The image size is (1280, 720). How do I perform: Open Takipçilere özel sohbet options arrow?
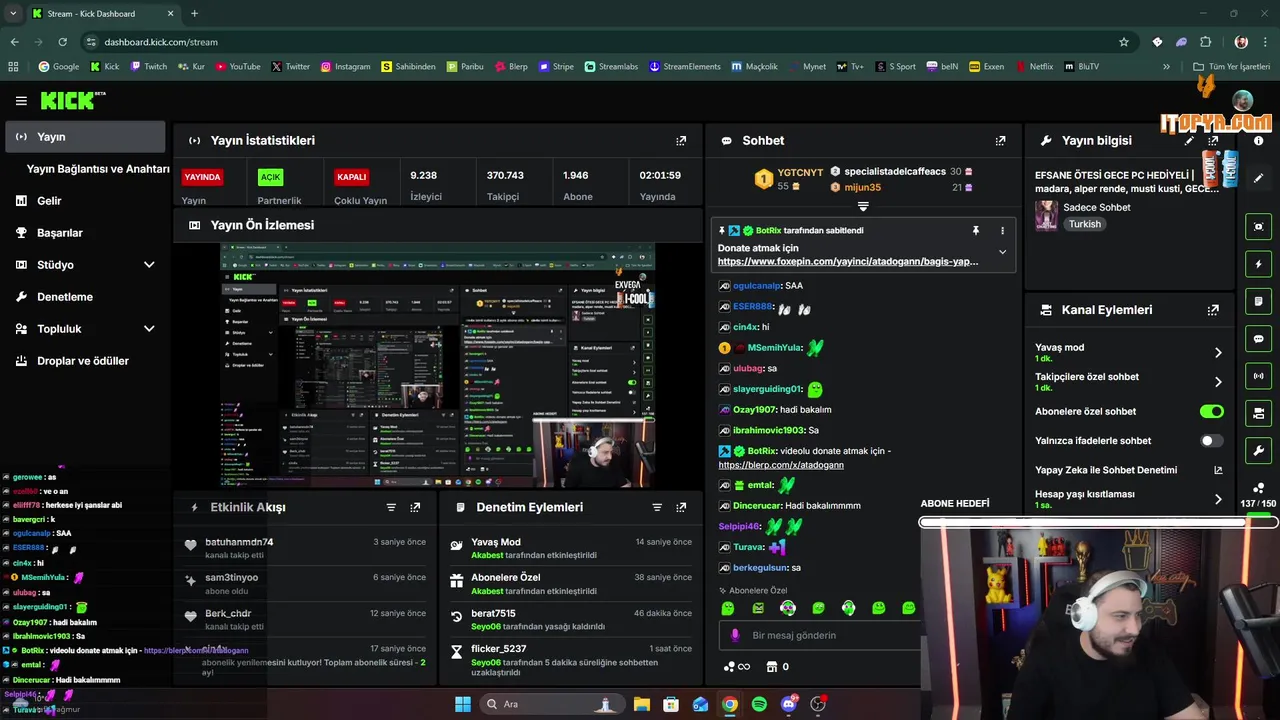pos(1218,382)
